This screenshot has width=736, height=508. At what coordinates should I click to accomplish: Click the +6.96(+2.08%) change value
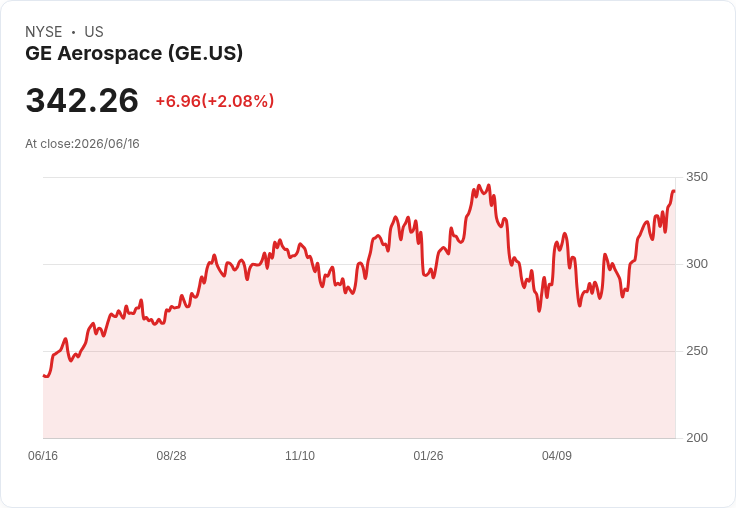point(215,101)
